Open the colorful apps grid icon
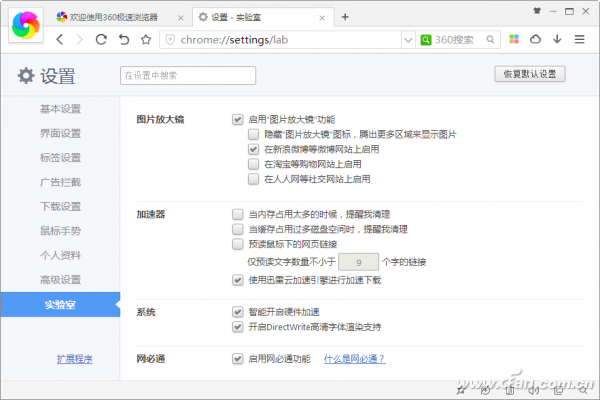Image resolution: width=600 pixels, height=400 pixels. 514,39
